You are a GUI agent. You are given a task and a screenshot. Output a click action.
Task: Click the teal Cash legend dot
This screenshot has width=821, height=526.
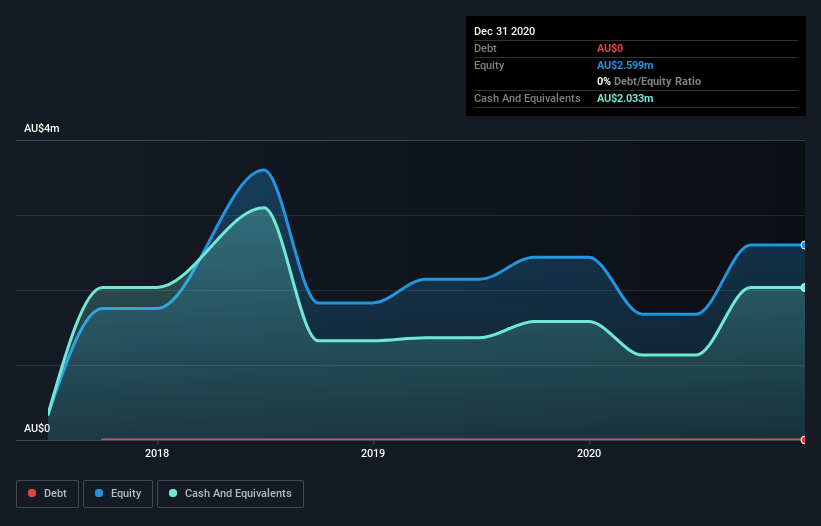click(x=173, y=493)
